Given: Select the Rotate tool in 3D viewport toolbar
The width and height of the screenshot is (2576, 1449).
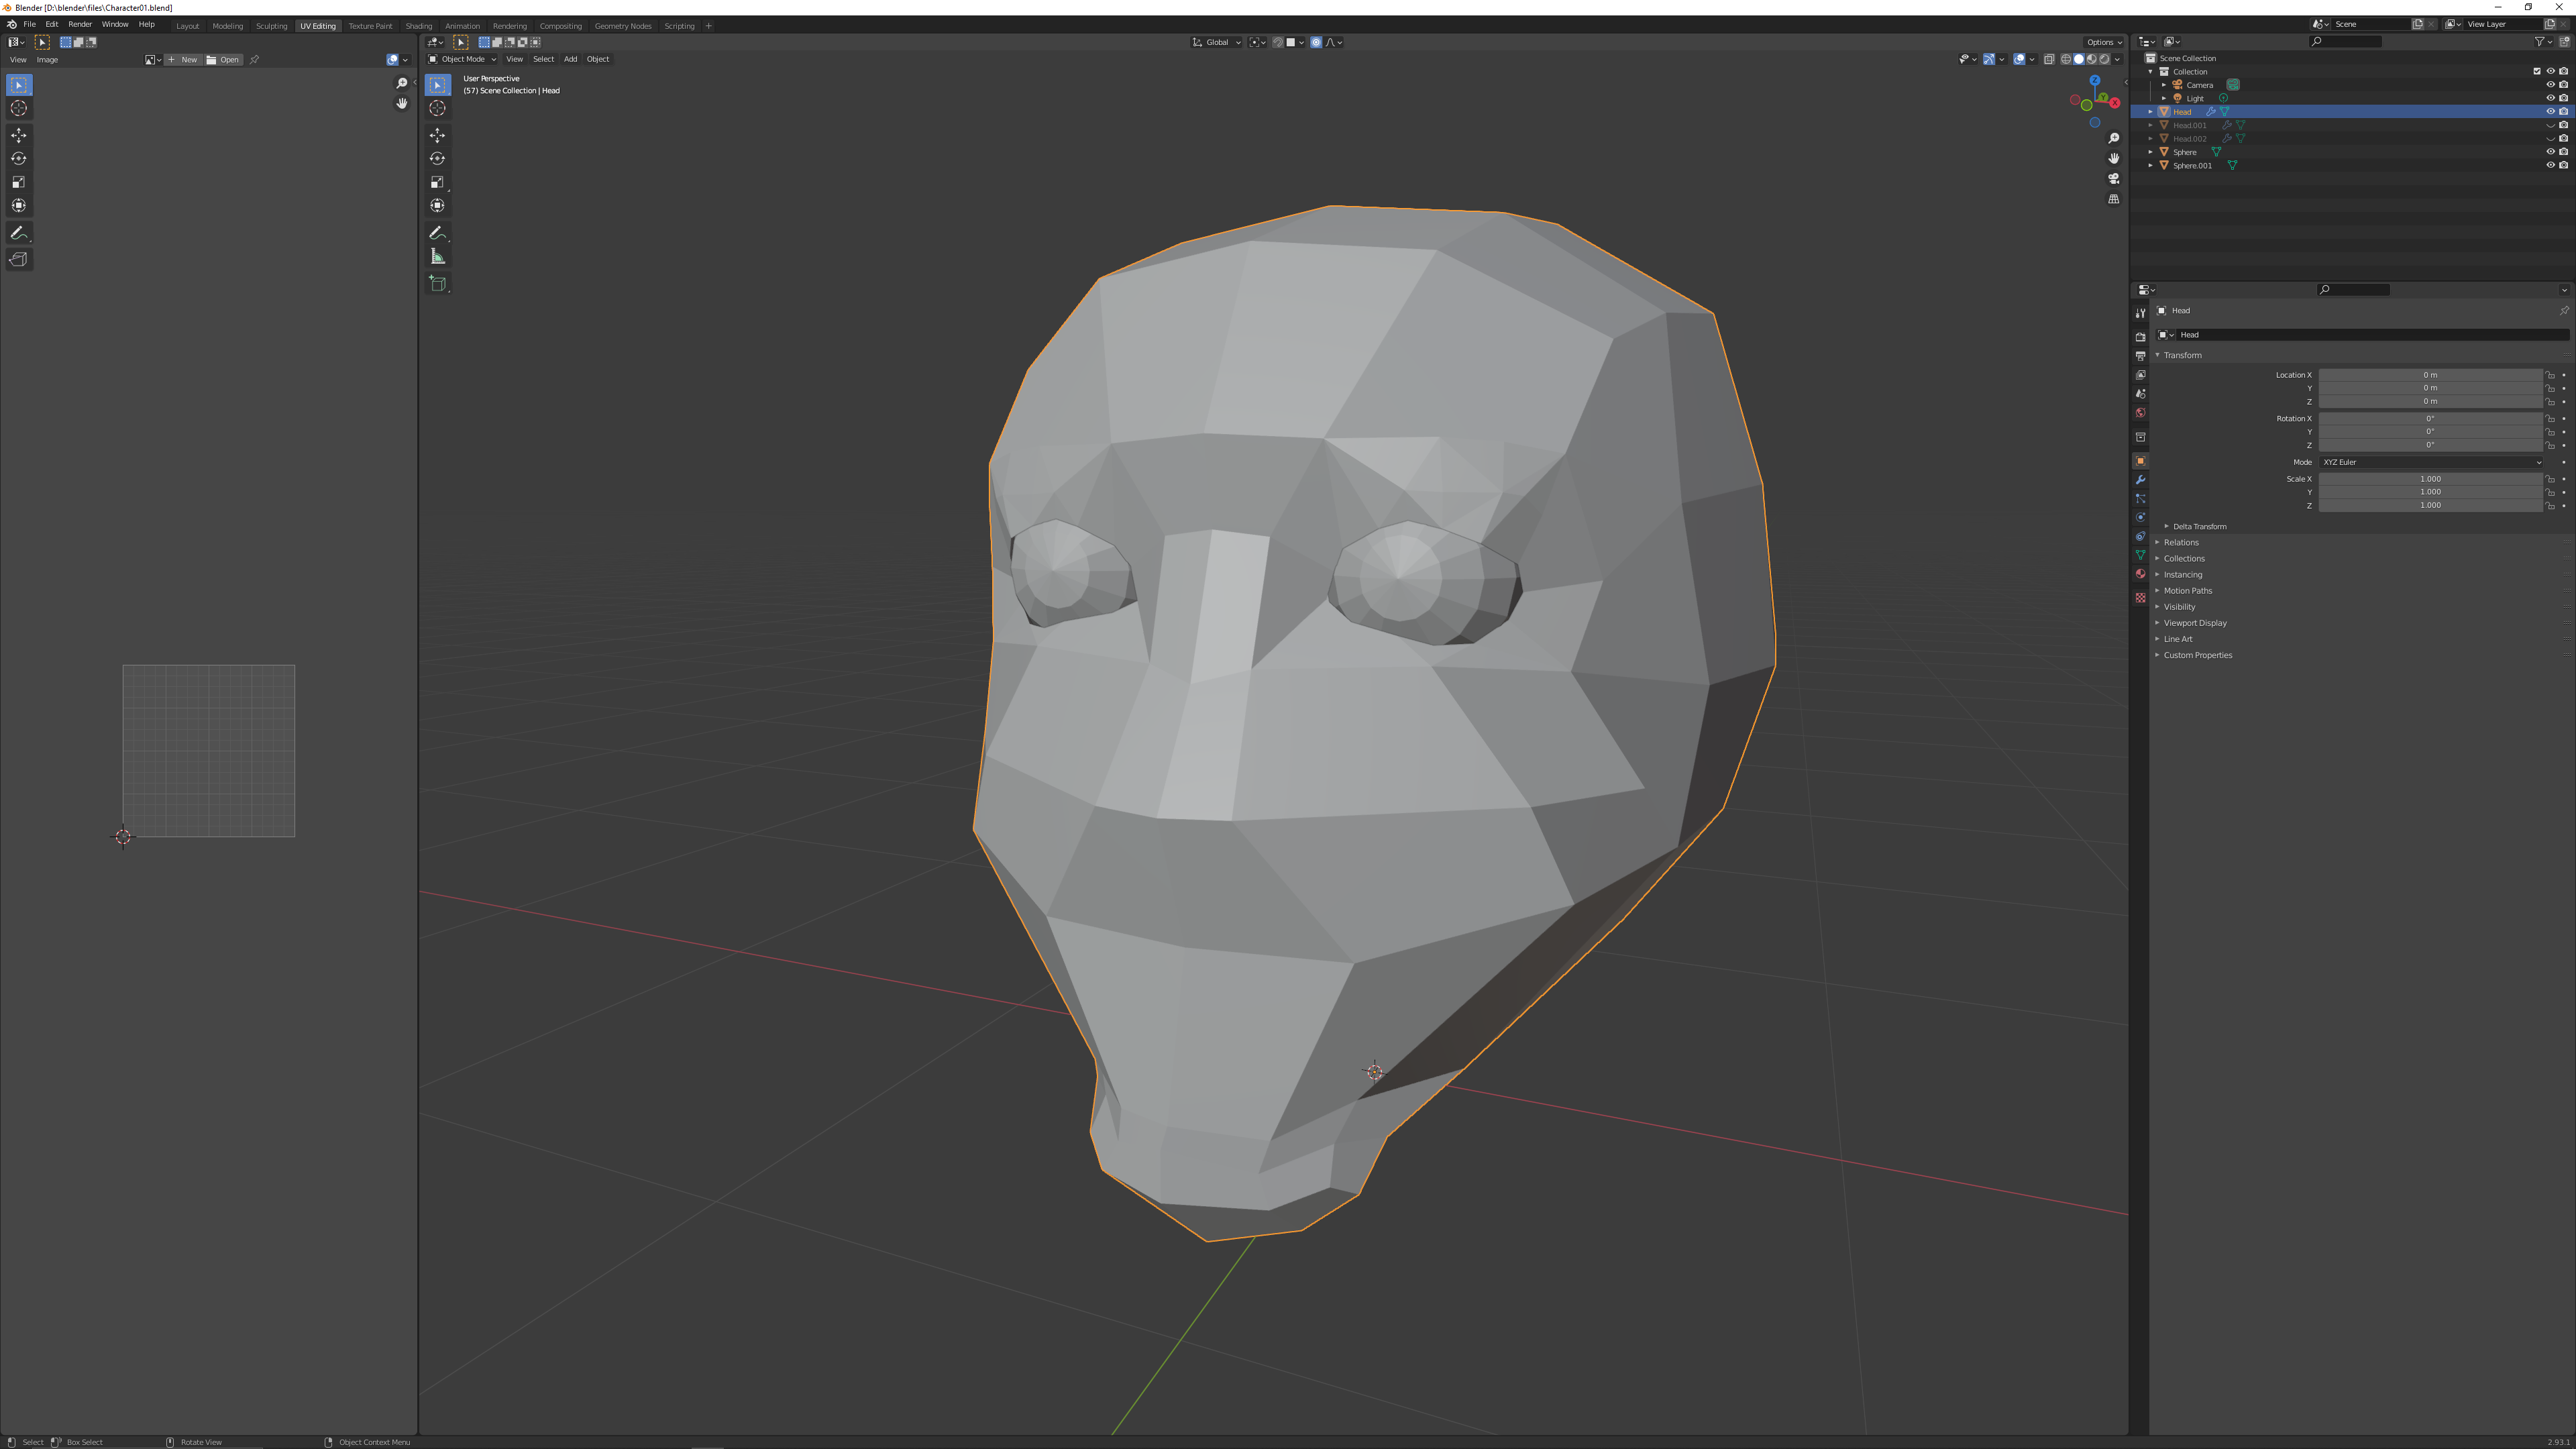Looking at the screenshot, I should coord(437,158).
